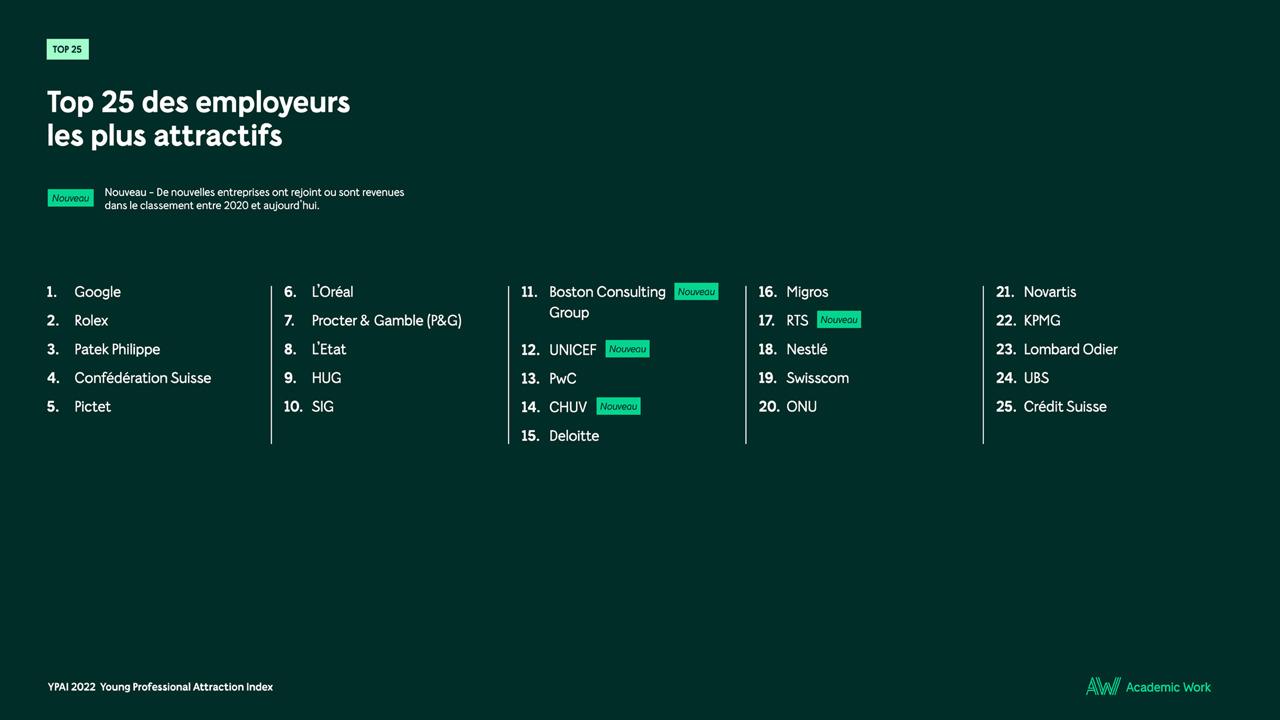The image size is (1280, 720).
Task: Click the Nouveau badge beside UNICEF
Action: (627, 349)
